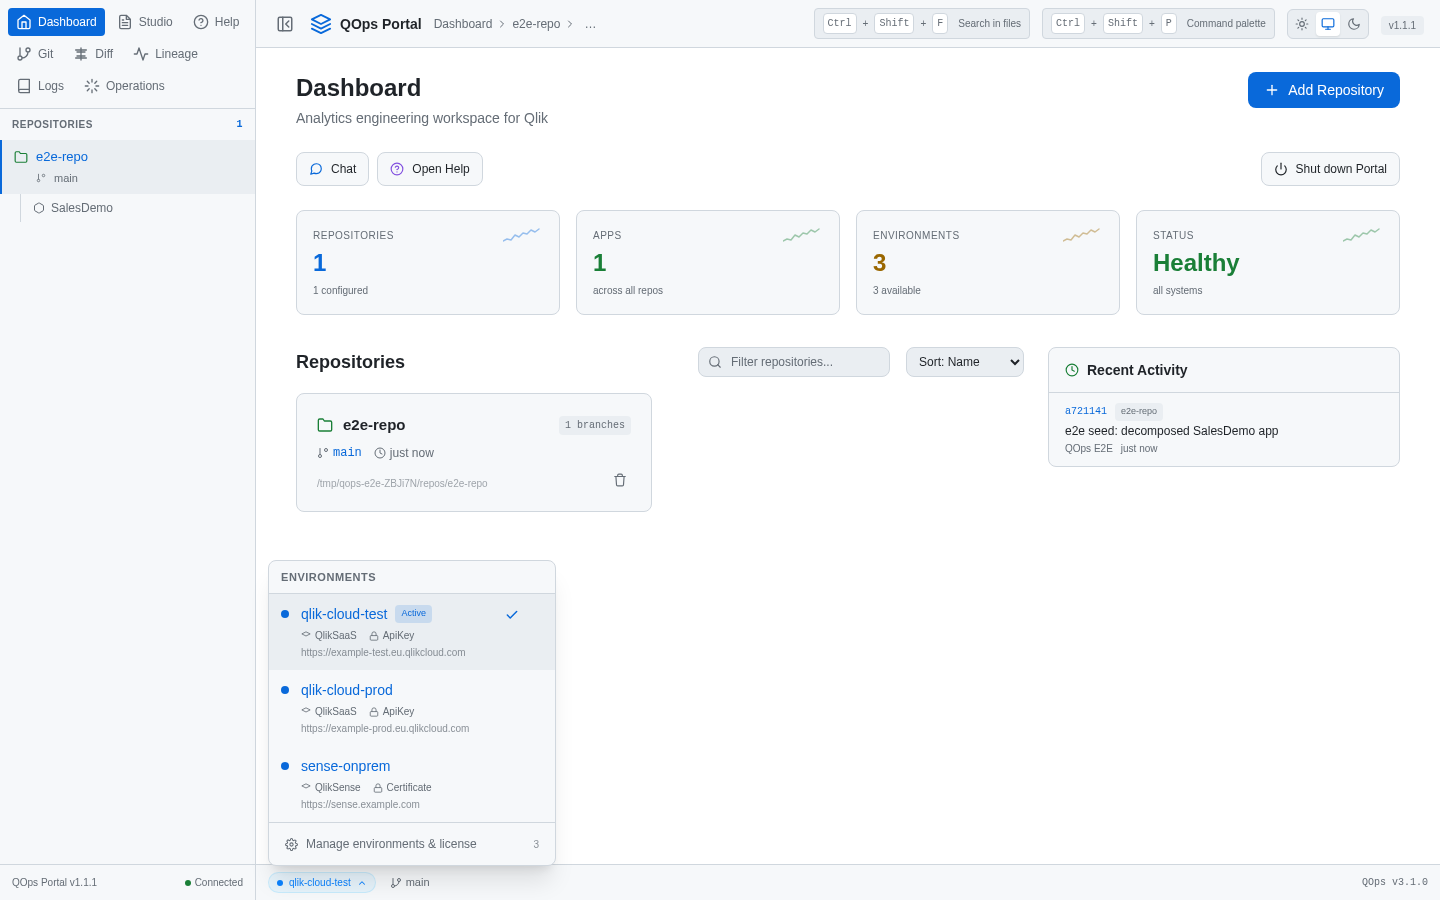Click the Filter repositories input field

tap(794, 362)
